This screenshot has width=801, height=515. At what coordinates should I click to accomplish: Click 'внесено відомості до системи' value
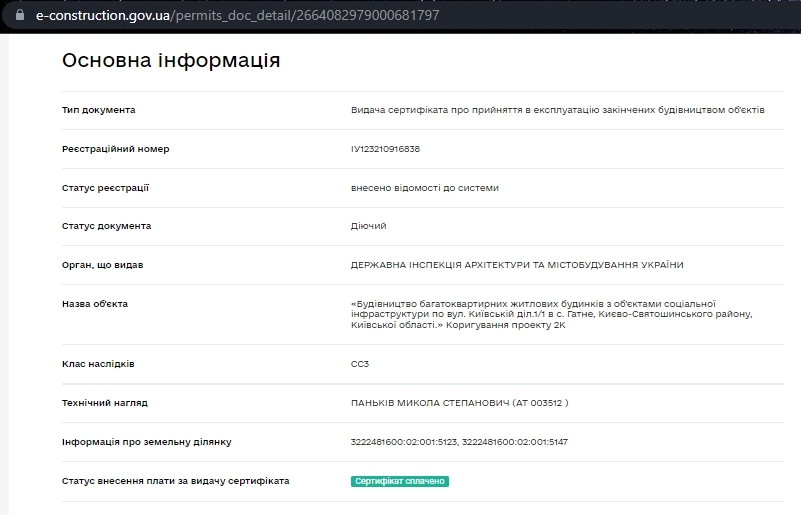coord(425,188)
